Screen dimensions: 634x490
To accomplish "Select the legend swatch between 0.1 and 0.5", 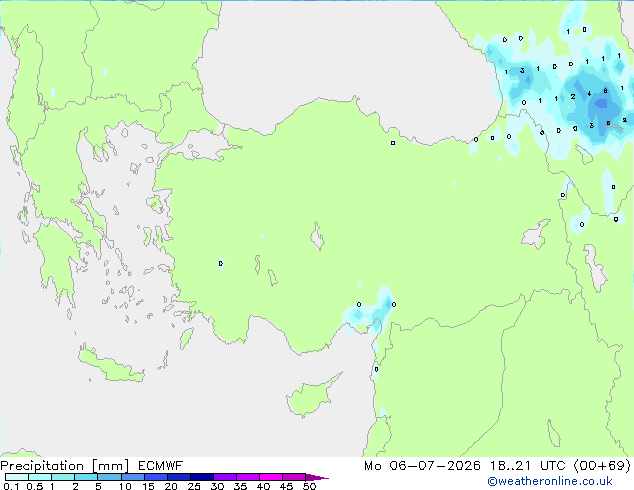I will pyautogui.click(x=17, y=477).
